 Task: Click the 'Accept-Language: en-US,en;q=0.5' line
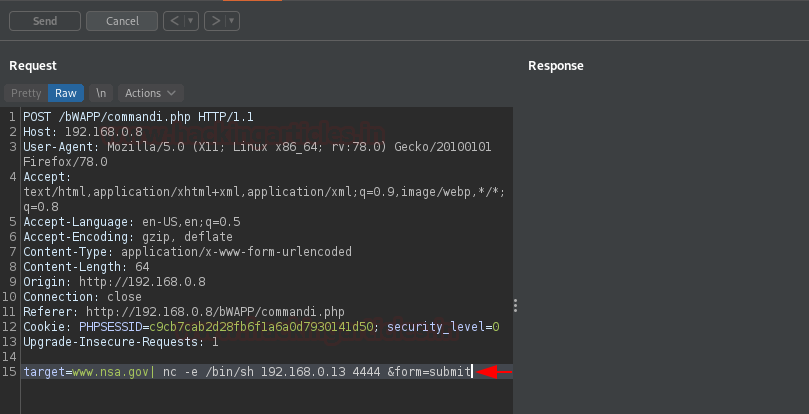[132, 222]
